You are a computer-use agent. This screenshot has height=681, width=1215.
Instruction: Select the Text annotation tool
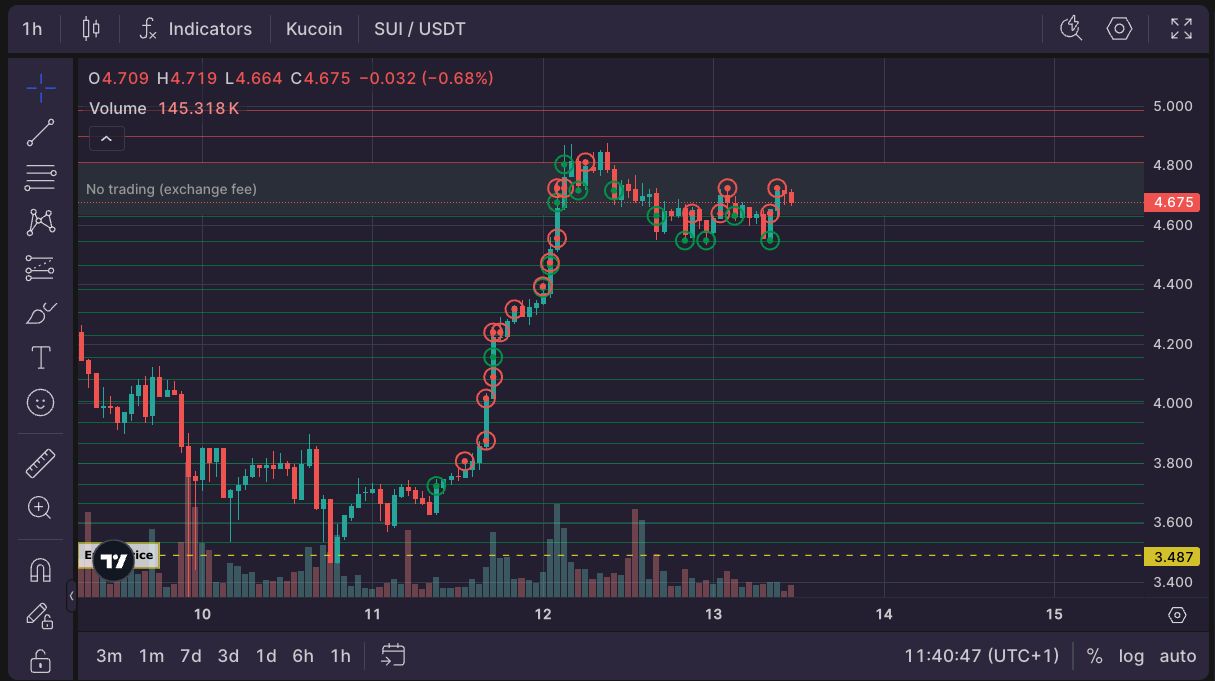40,358
